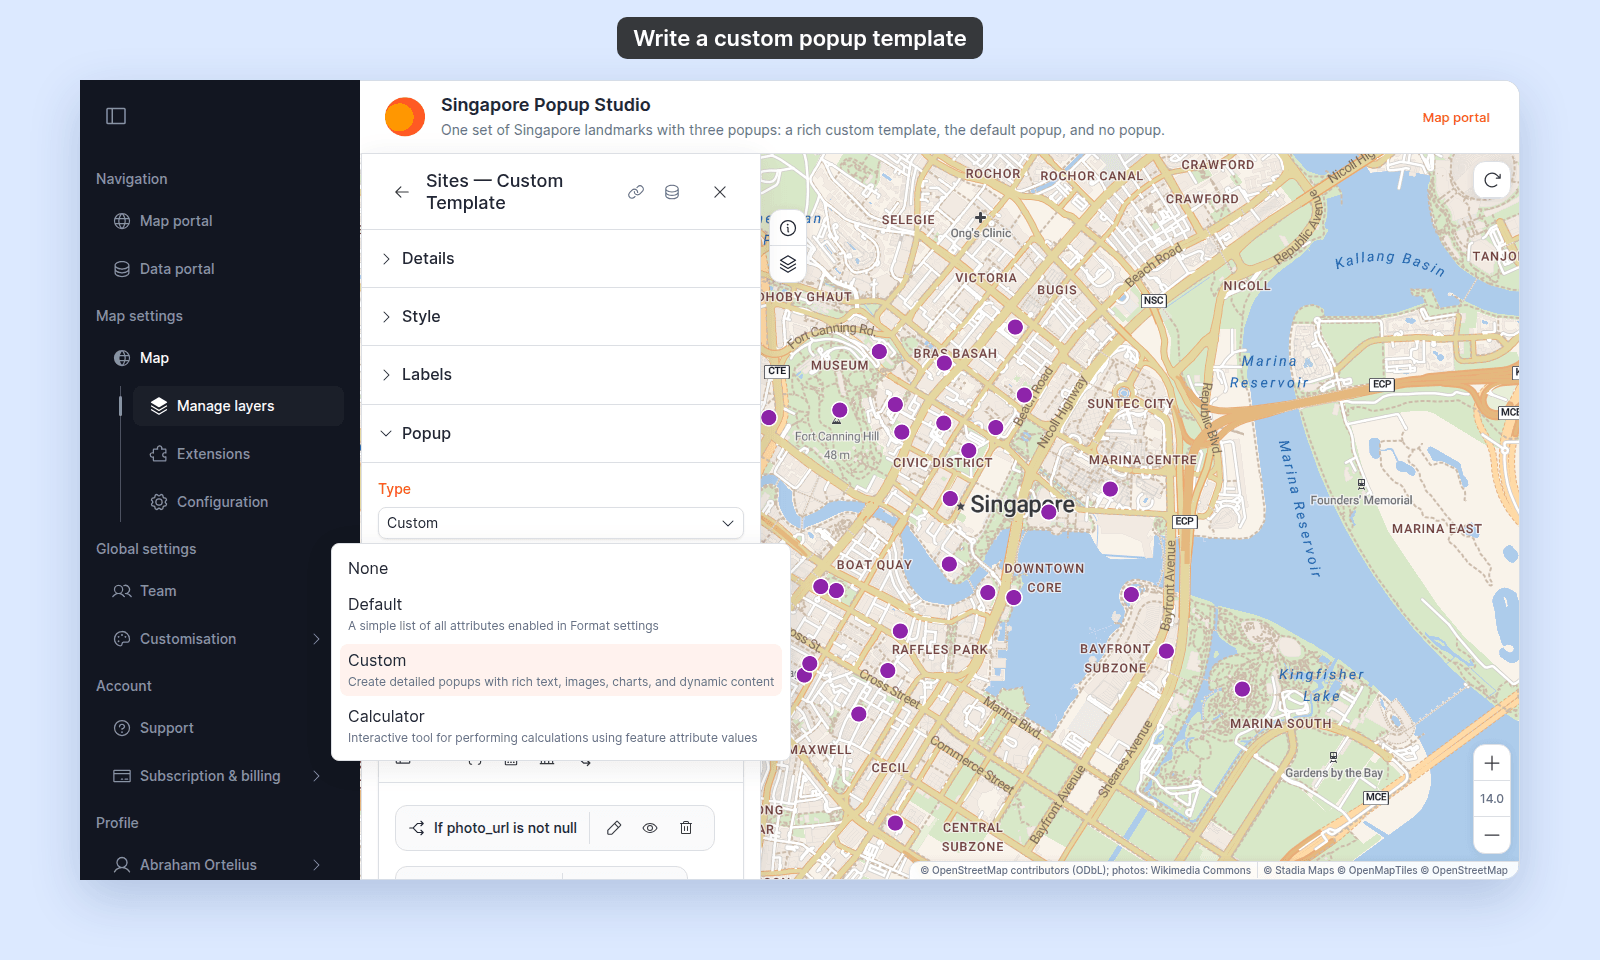This screenshot has height=960, width=1600.
Task: Copy the layer link with the chain icon
Action: (x=636, y=192)
